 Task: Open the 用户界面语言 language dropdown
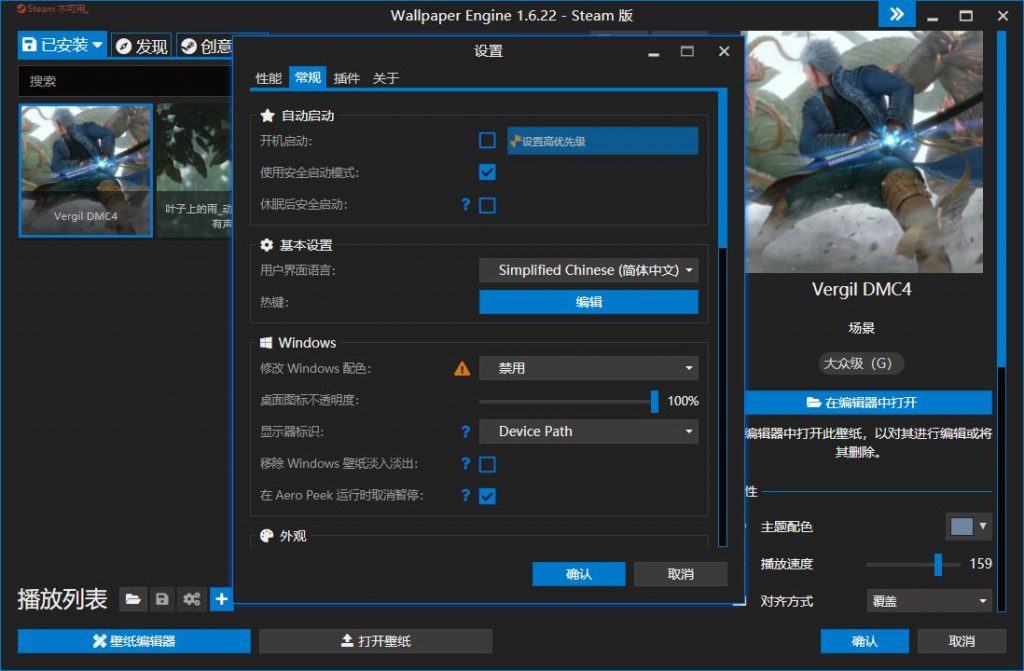[x=588, y=270]
